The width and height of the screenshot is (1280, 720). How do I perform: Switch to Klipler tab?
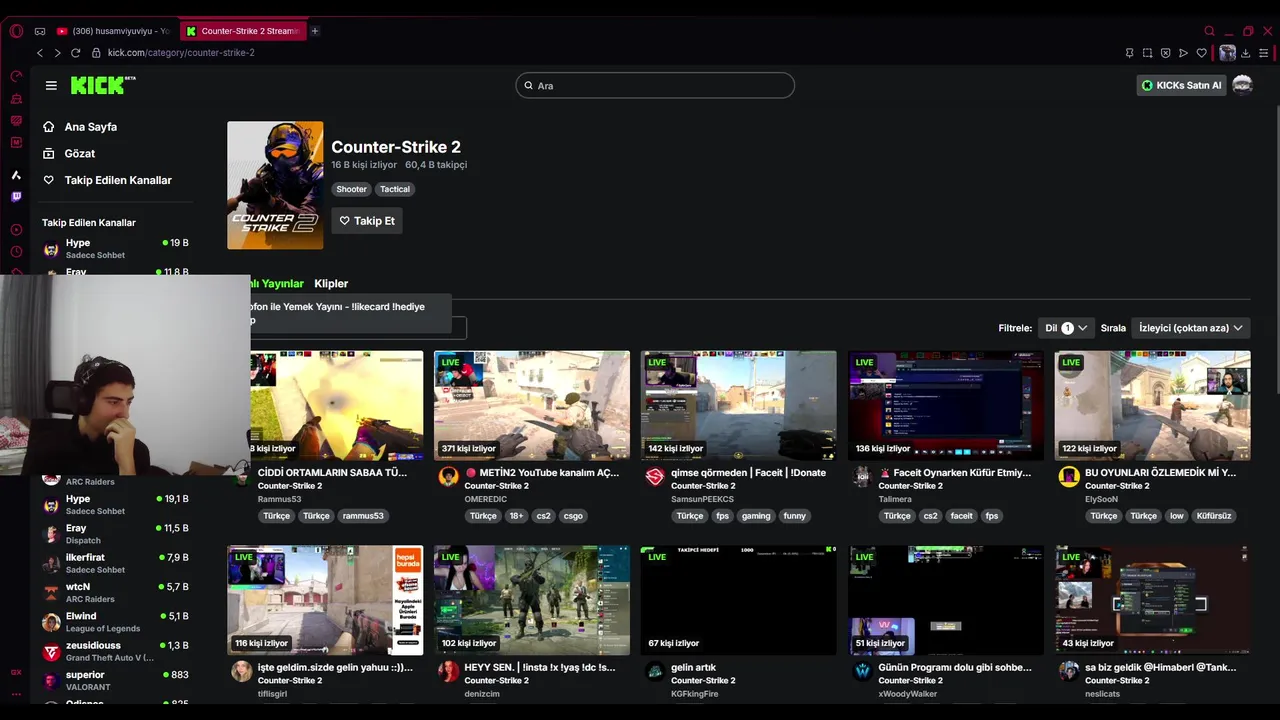[331, 284]
